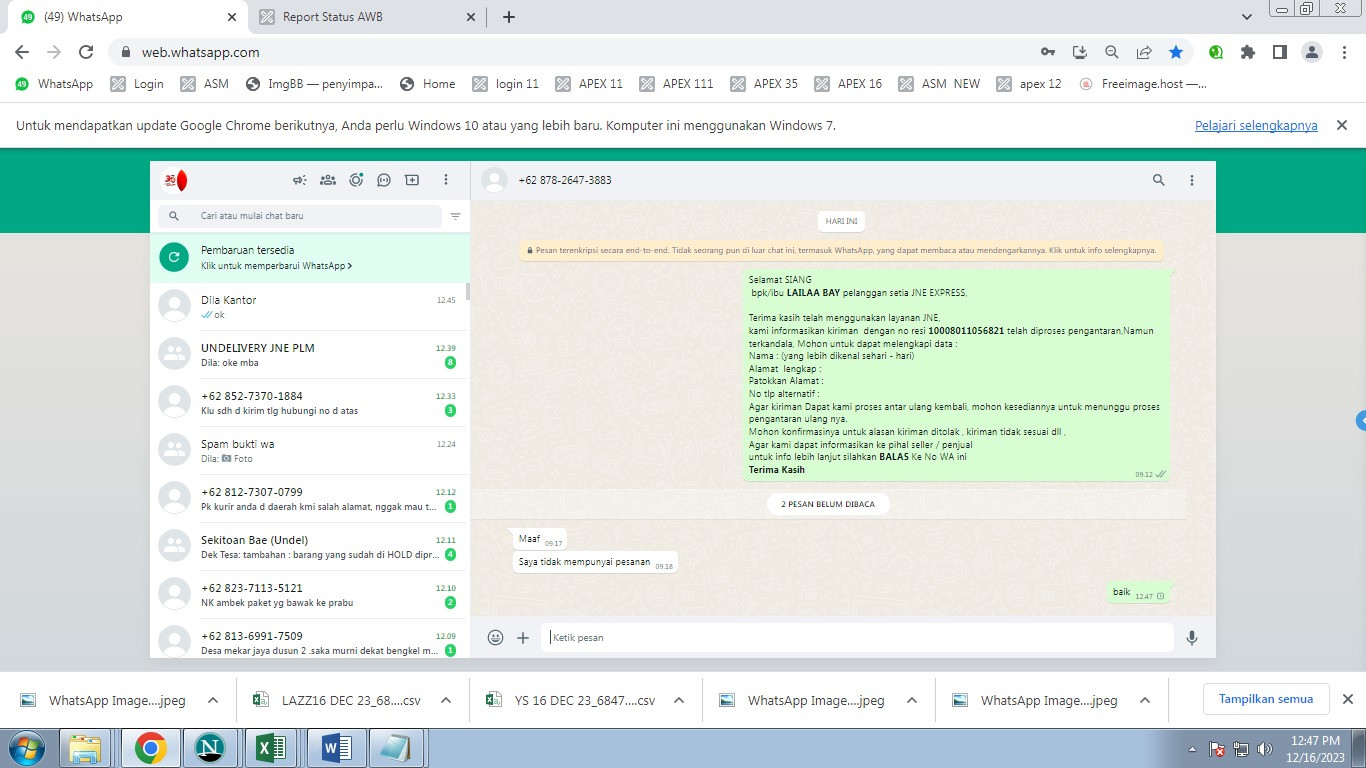Viewport: 1366px width, 768px height.
Task: Open Excel from the taskbar
Action: tap(271, 748)
